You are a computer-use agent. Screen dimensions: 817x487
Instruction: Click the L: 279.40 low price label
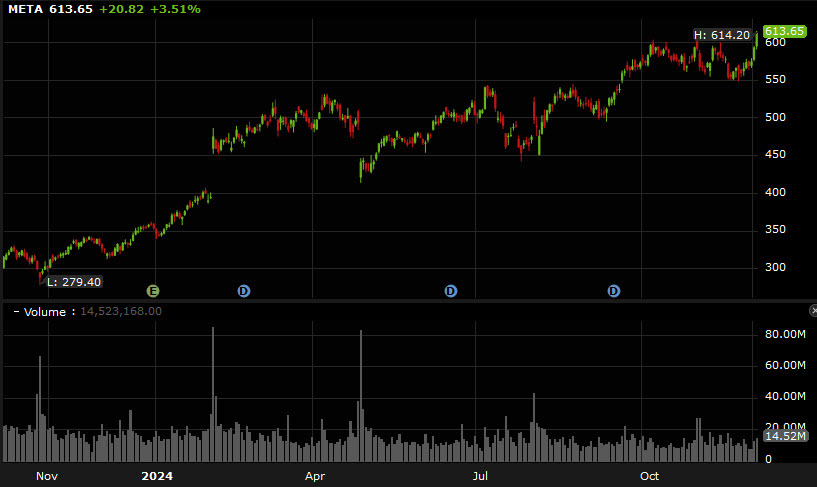(x=75, y=282)
